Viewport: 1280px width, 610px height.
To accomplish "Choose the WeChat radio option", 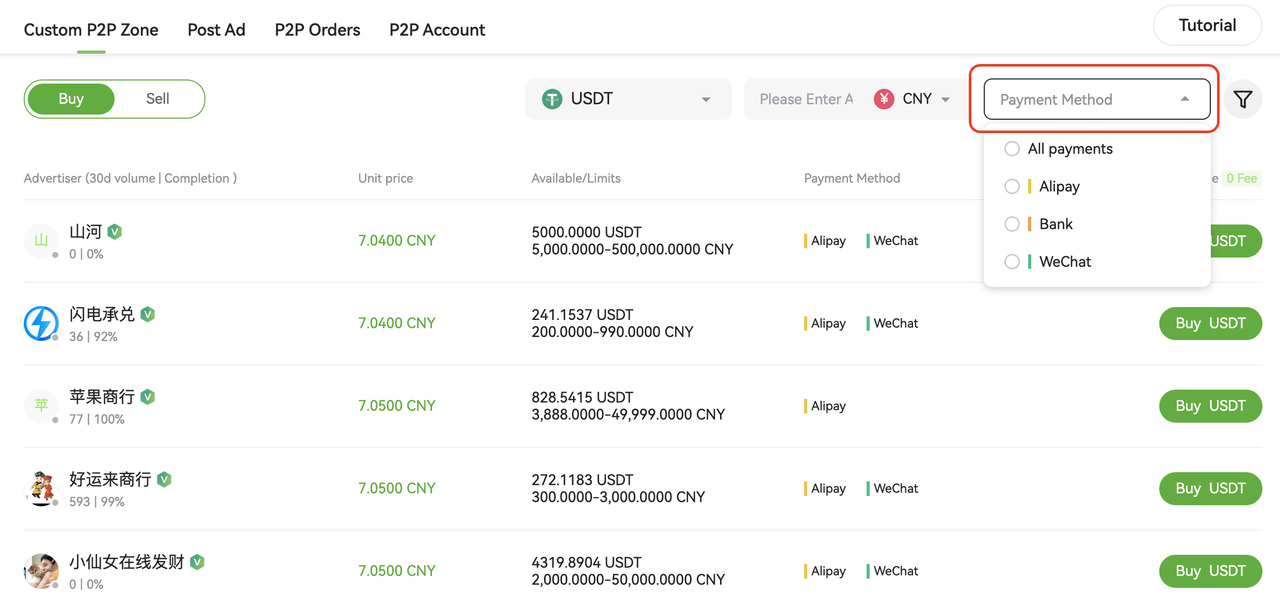I will click(x=1012, y=262).
